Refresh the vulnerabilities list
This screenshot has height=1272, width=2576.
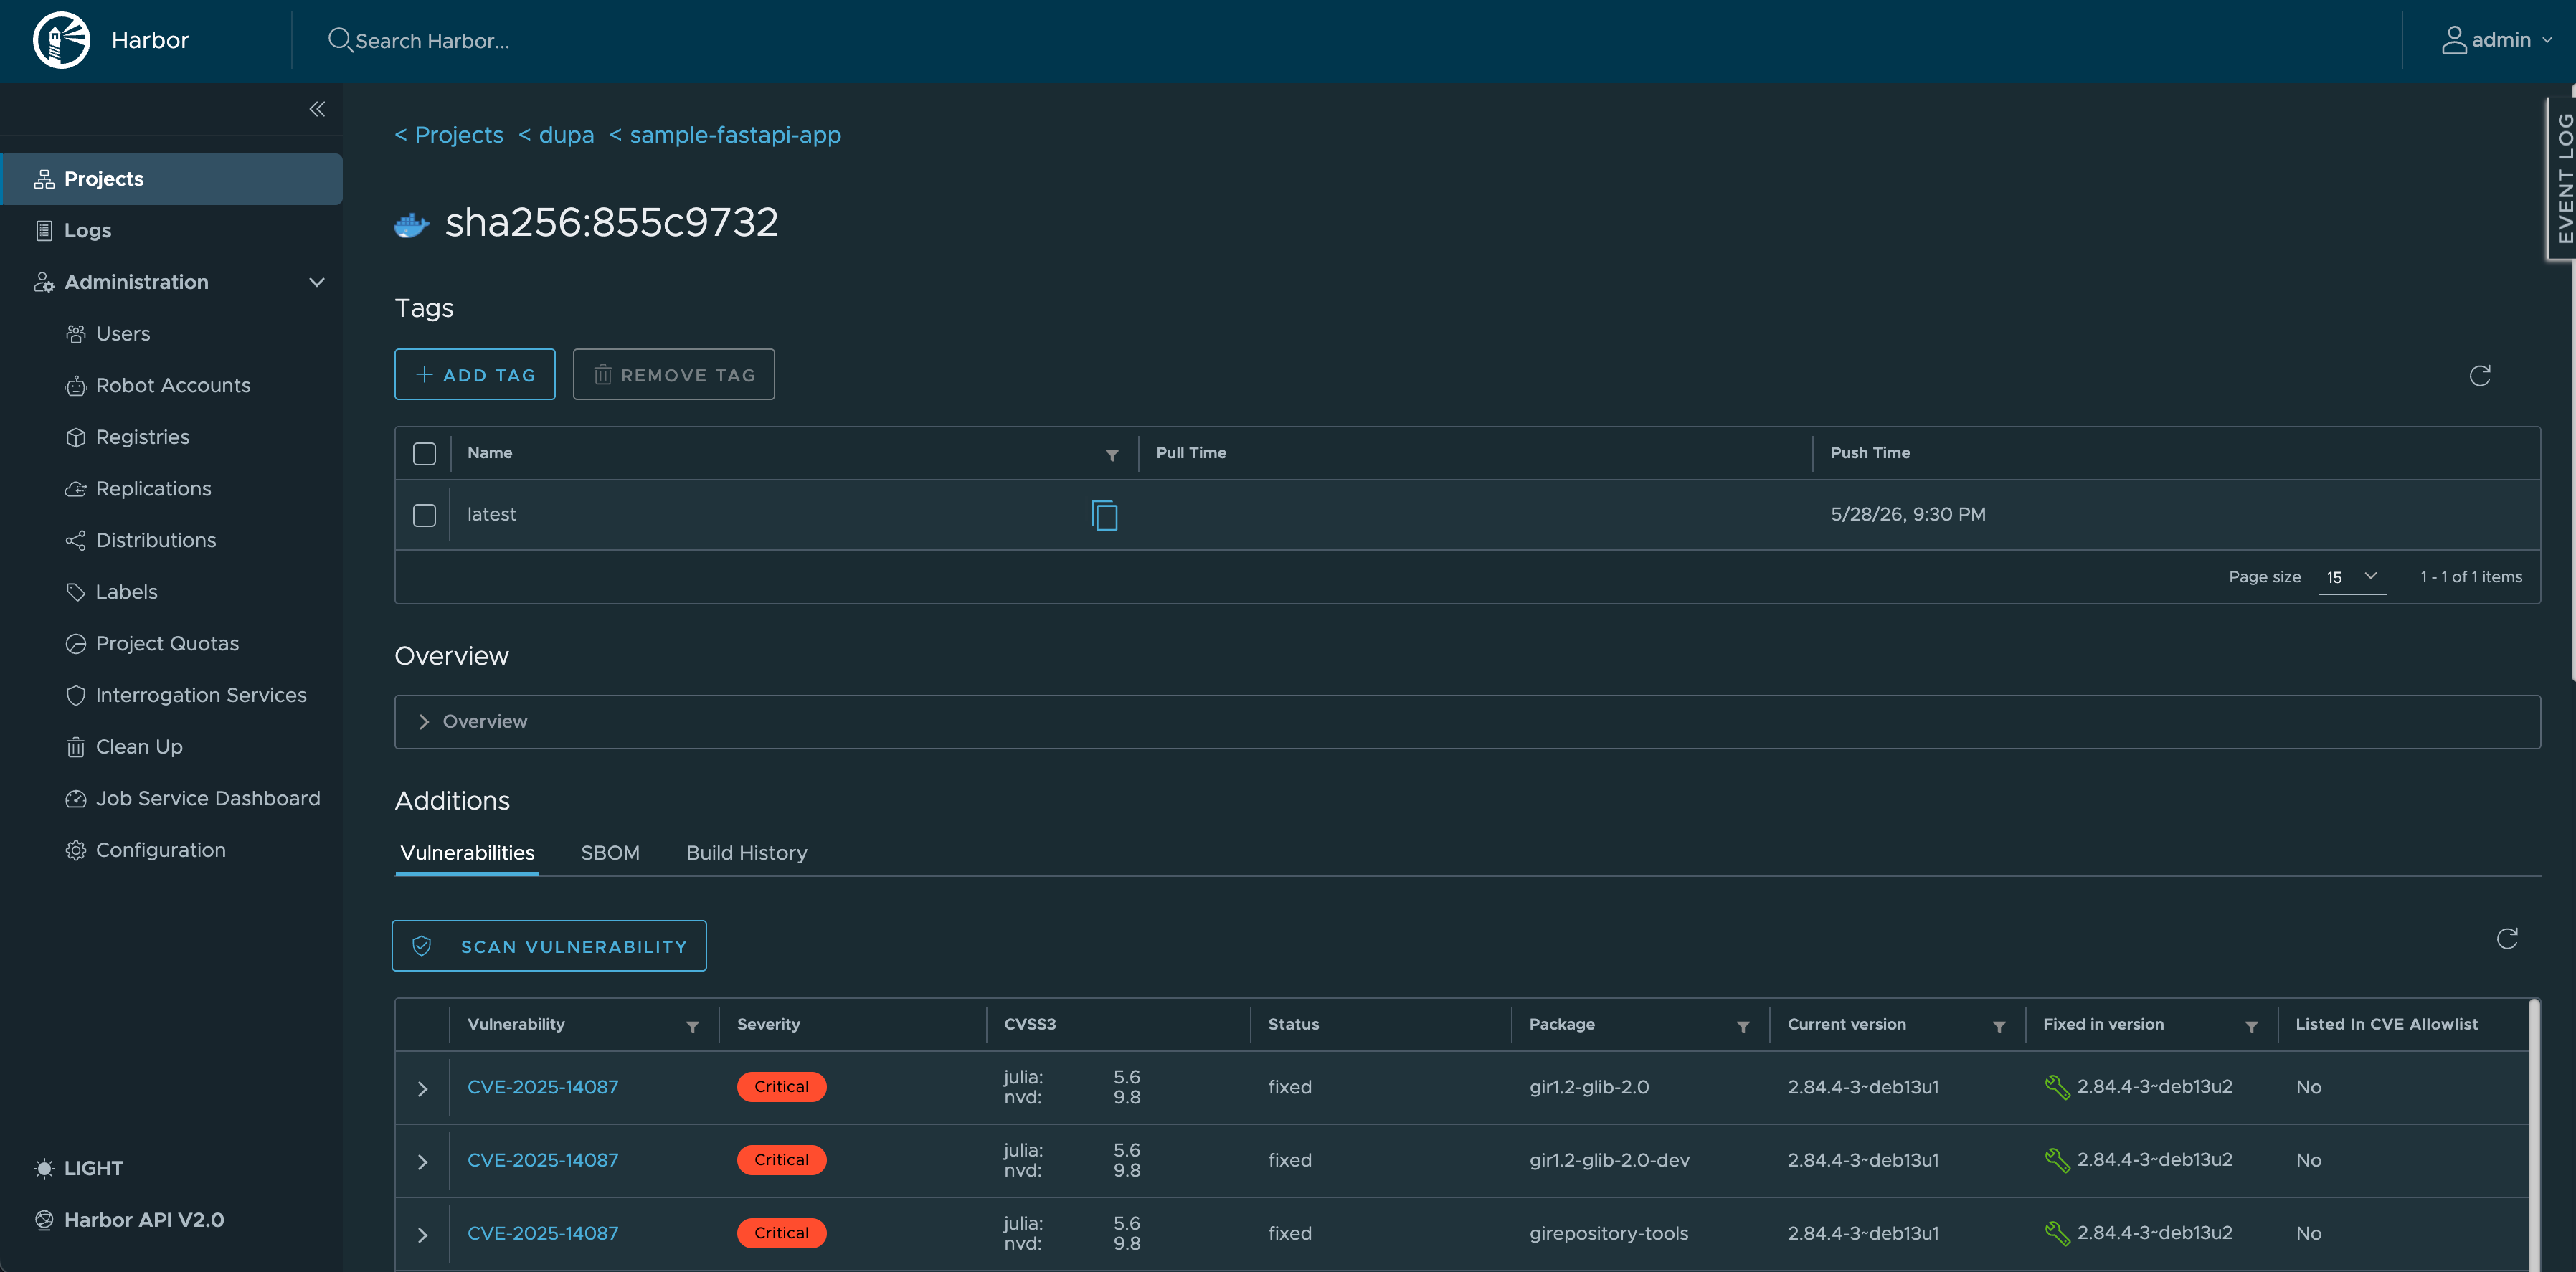pos(2507,938)
